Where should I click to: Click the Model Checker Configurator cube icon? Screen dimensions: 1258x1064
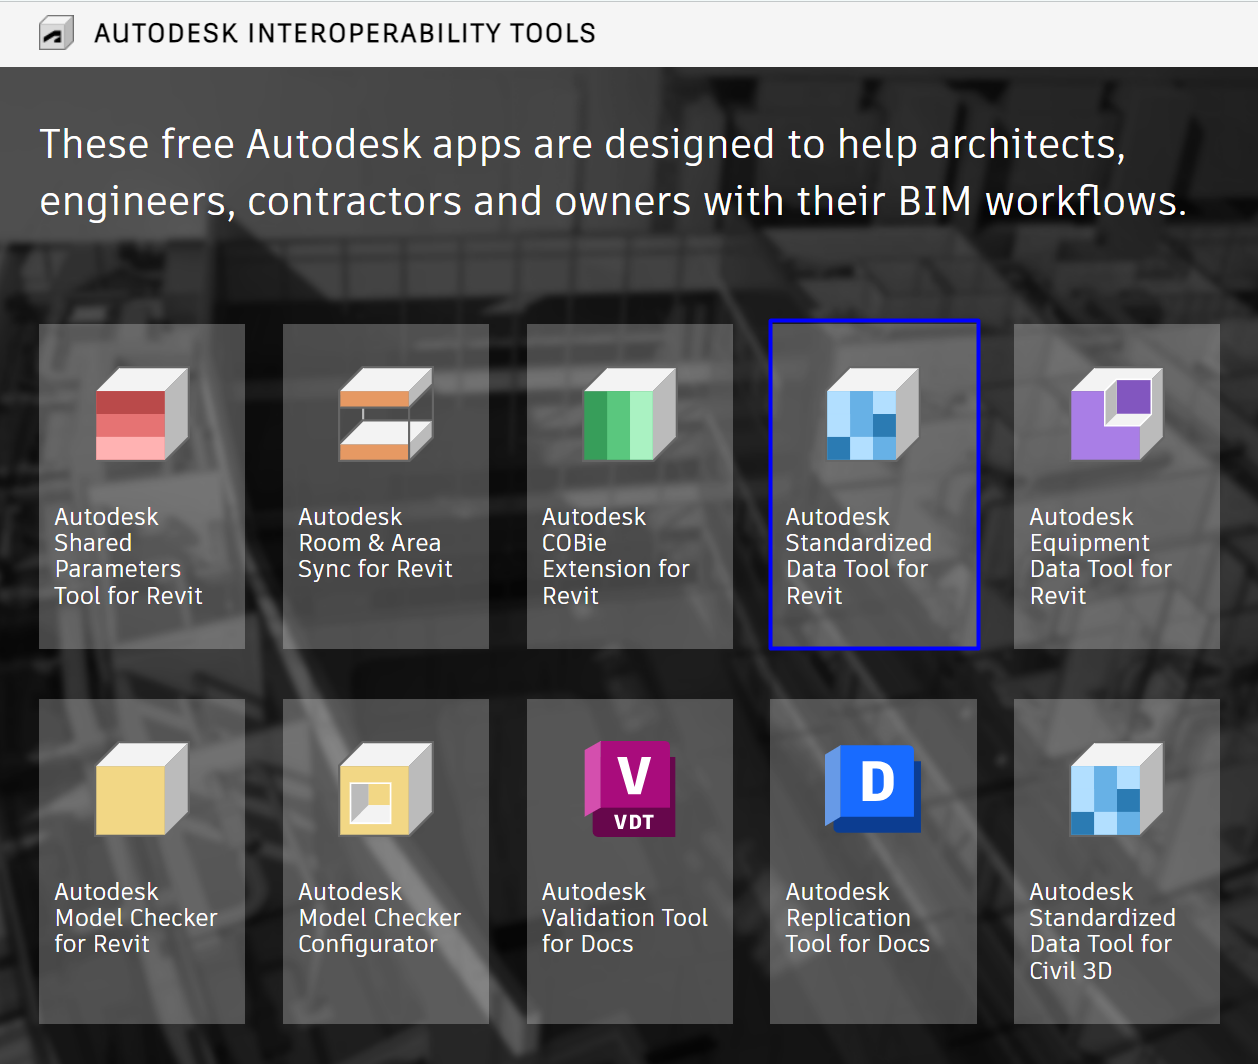(386, 789)
